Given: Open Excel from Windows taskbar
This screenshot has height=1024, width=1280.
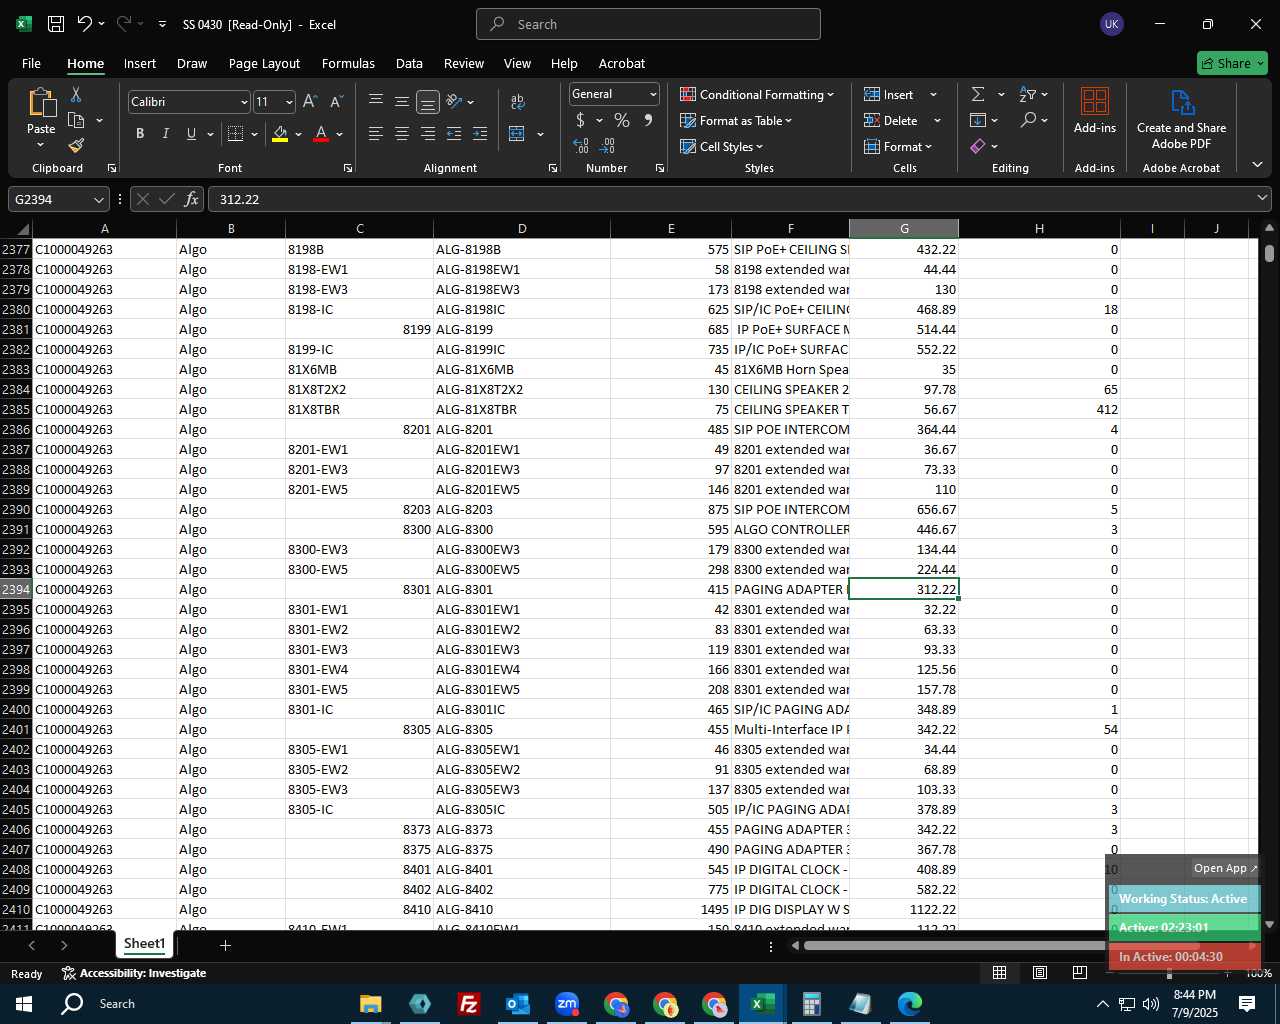Looking at the screenshot, I should click(762, 1003).
